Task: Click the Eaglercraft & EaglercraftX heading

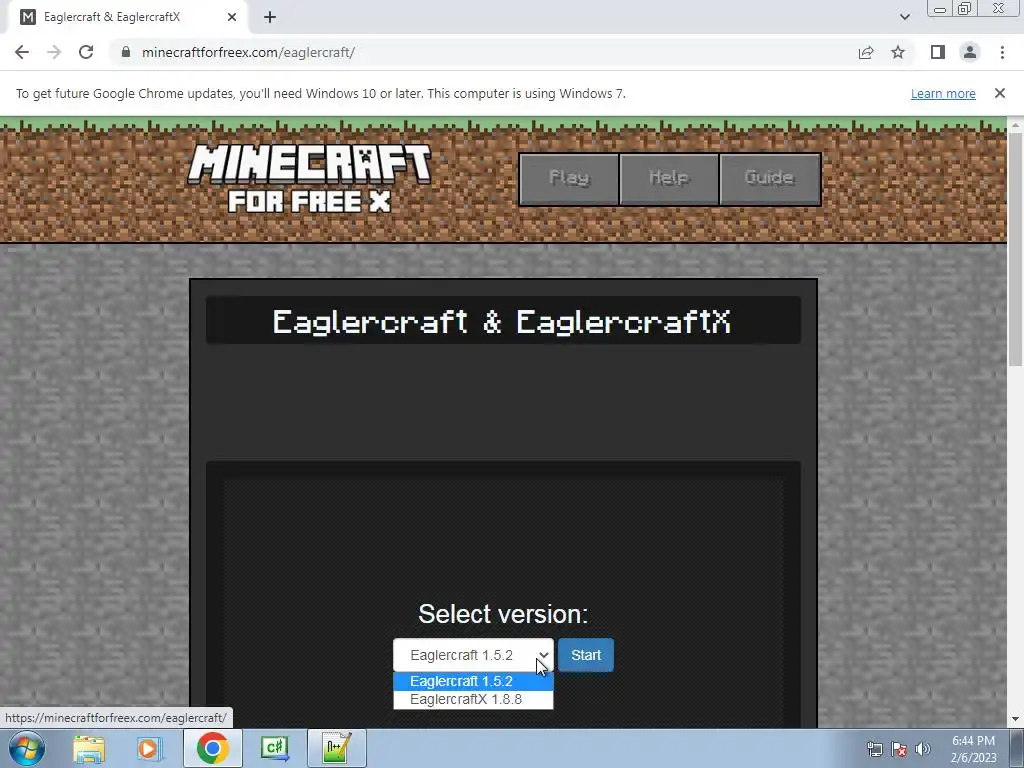Action: [502, 321]
